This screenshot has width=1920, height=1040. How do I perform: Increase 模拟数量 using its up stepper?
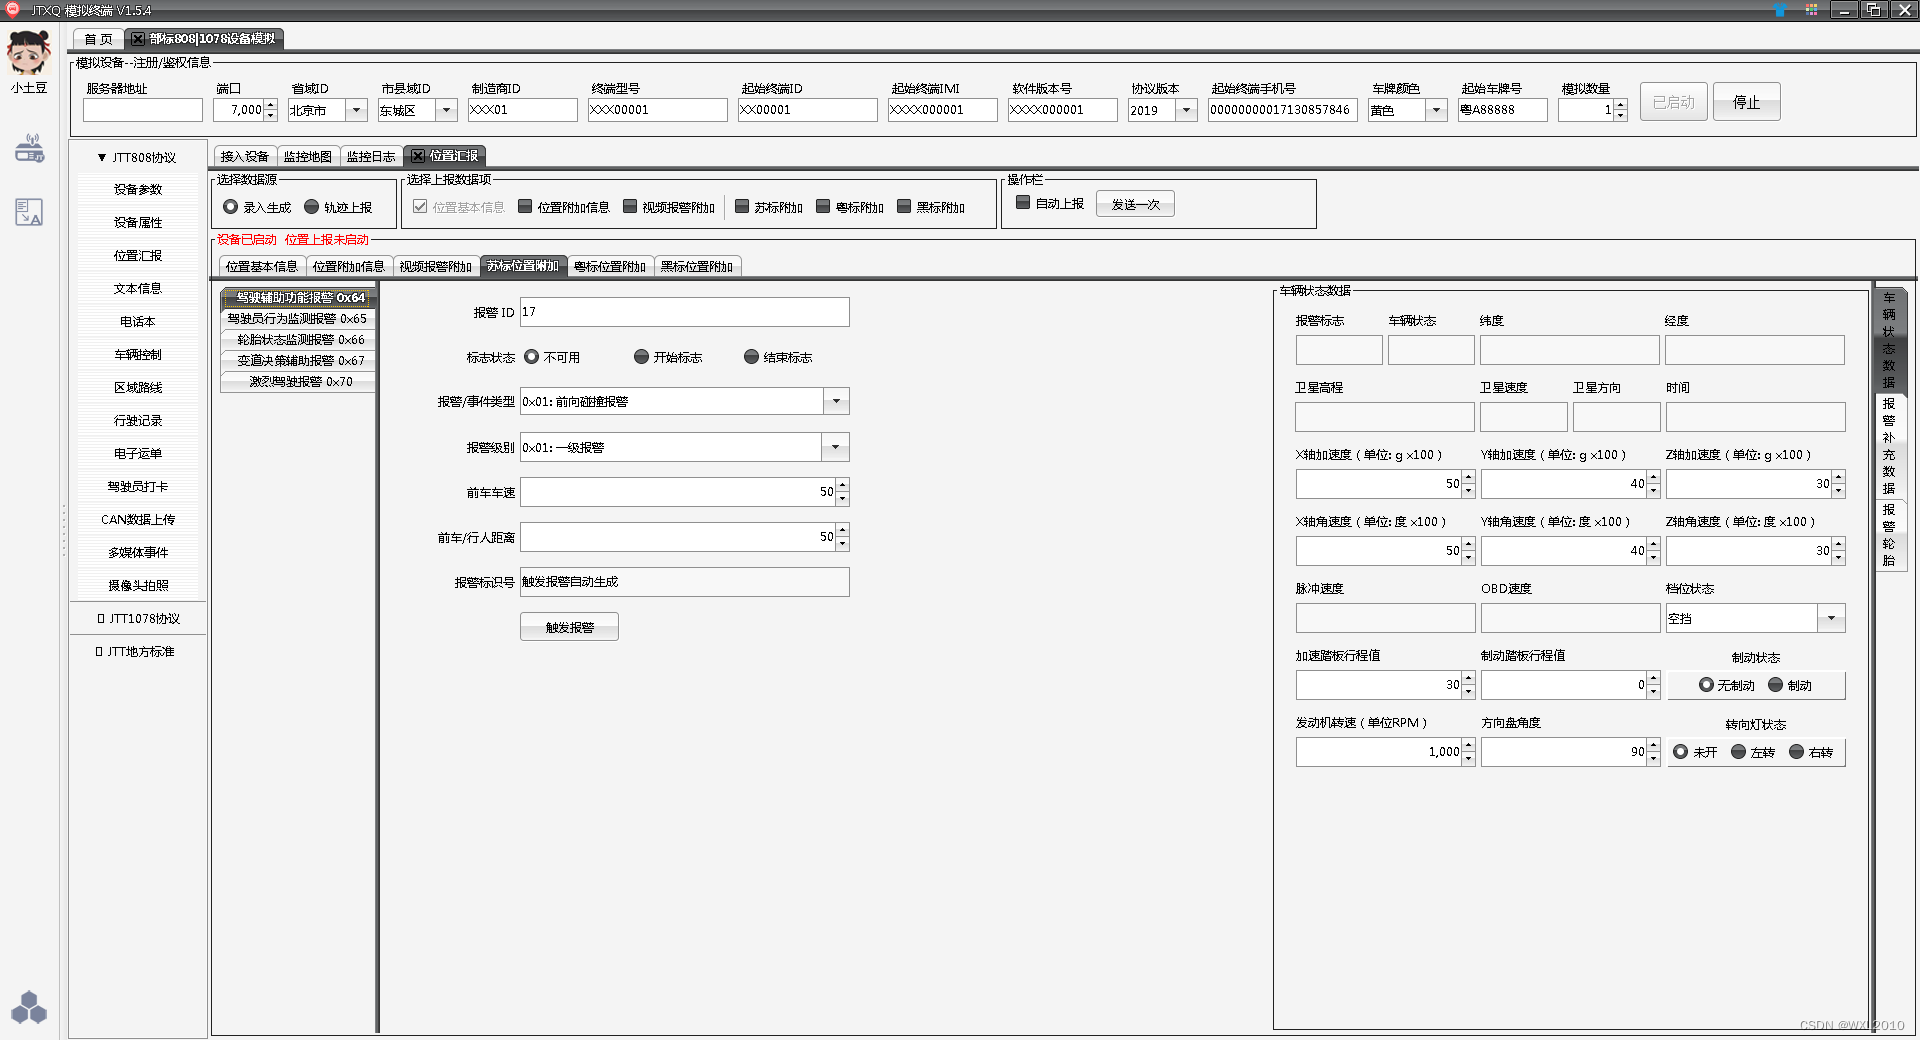(x=1620, y=105)
